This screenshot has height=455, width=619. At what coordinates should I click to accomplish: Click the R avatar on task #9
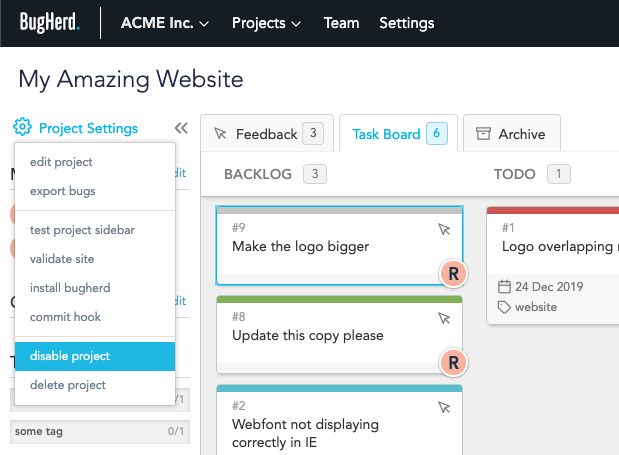(x=453, y=272)
